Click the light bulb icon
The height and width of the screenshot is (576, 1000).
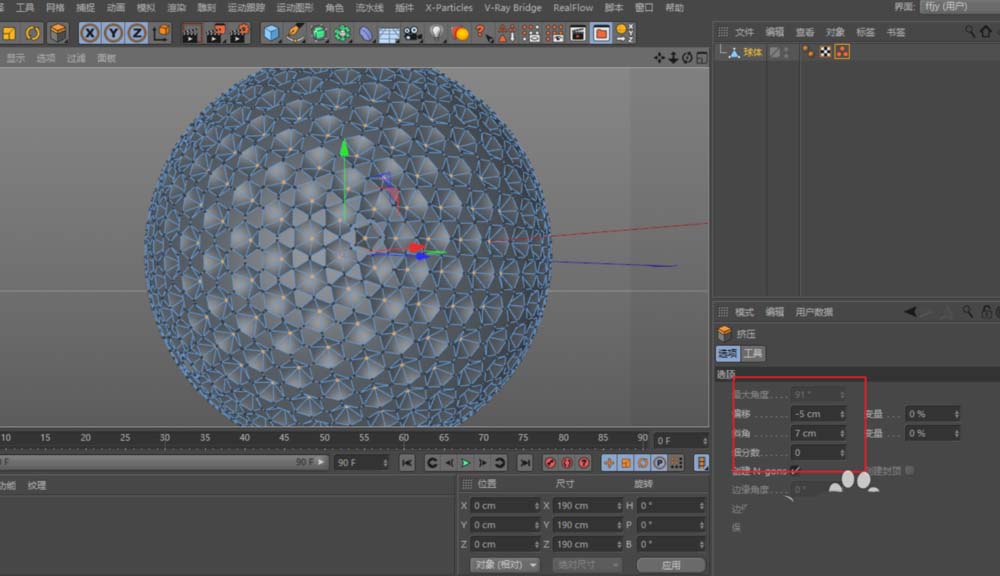pyautogui.click(x=436, y=33)
